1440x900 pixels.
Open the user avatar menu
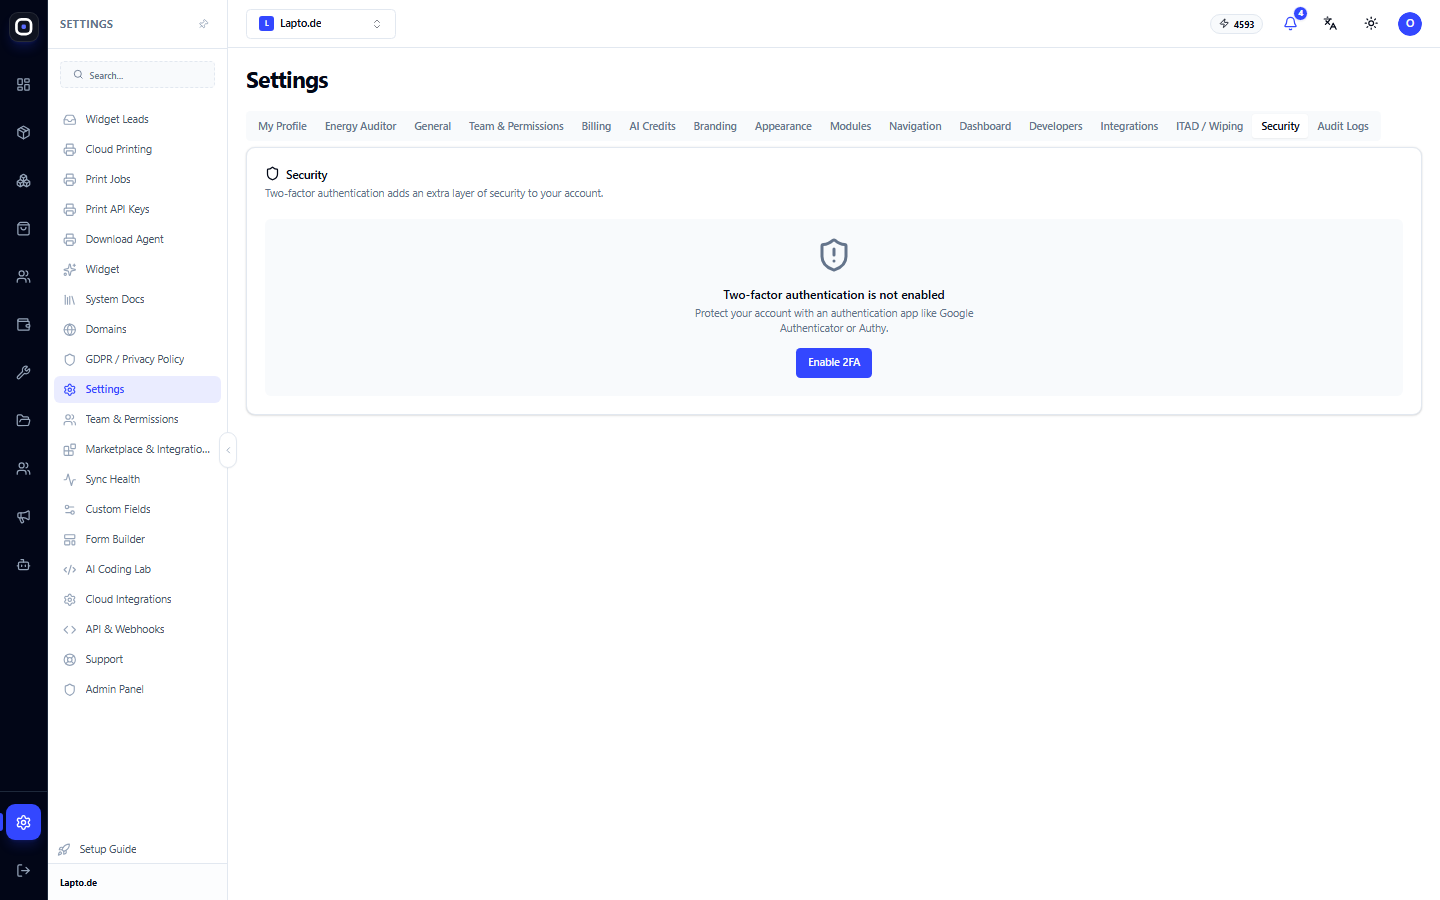pos(1410,24)
